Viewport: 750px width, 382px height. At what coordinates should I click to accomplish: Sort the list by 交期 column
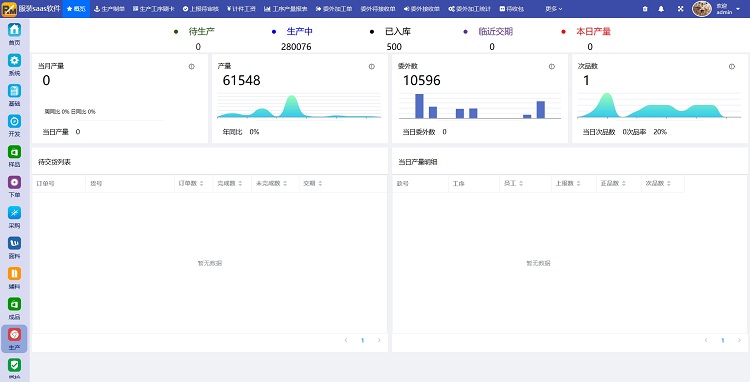point(312,183)
